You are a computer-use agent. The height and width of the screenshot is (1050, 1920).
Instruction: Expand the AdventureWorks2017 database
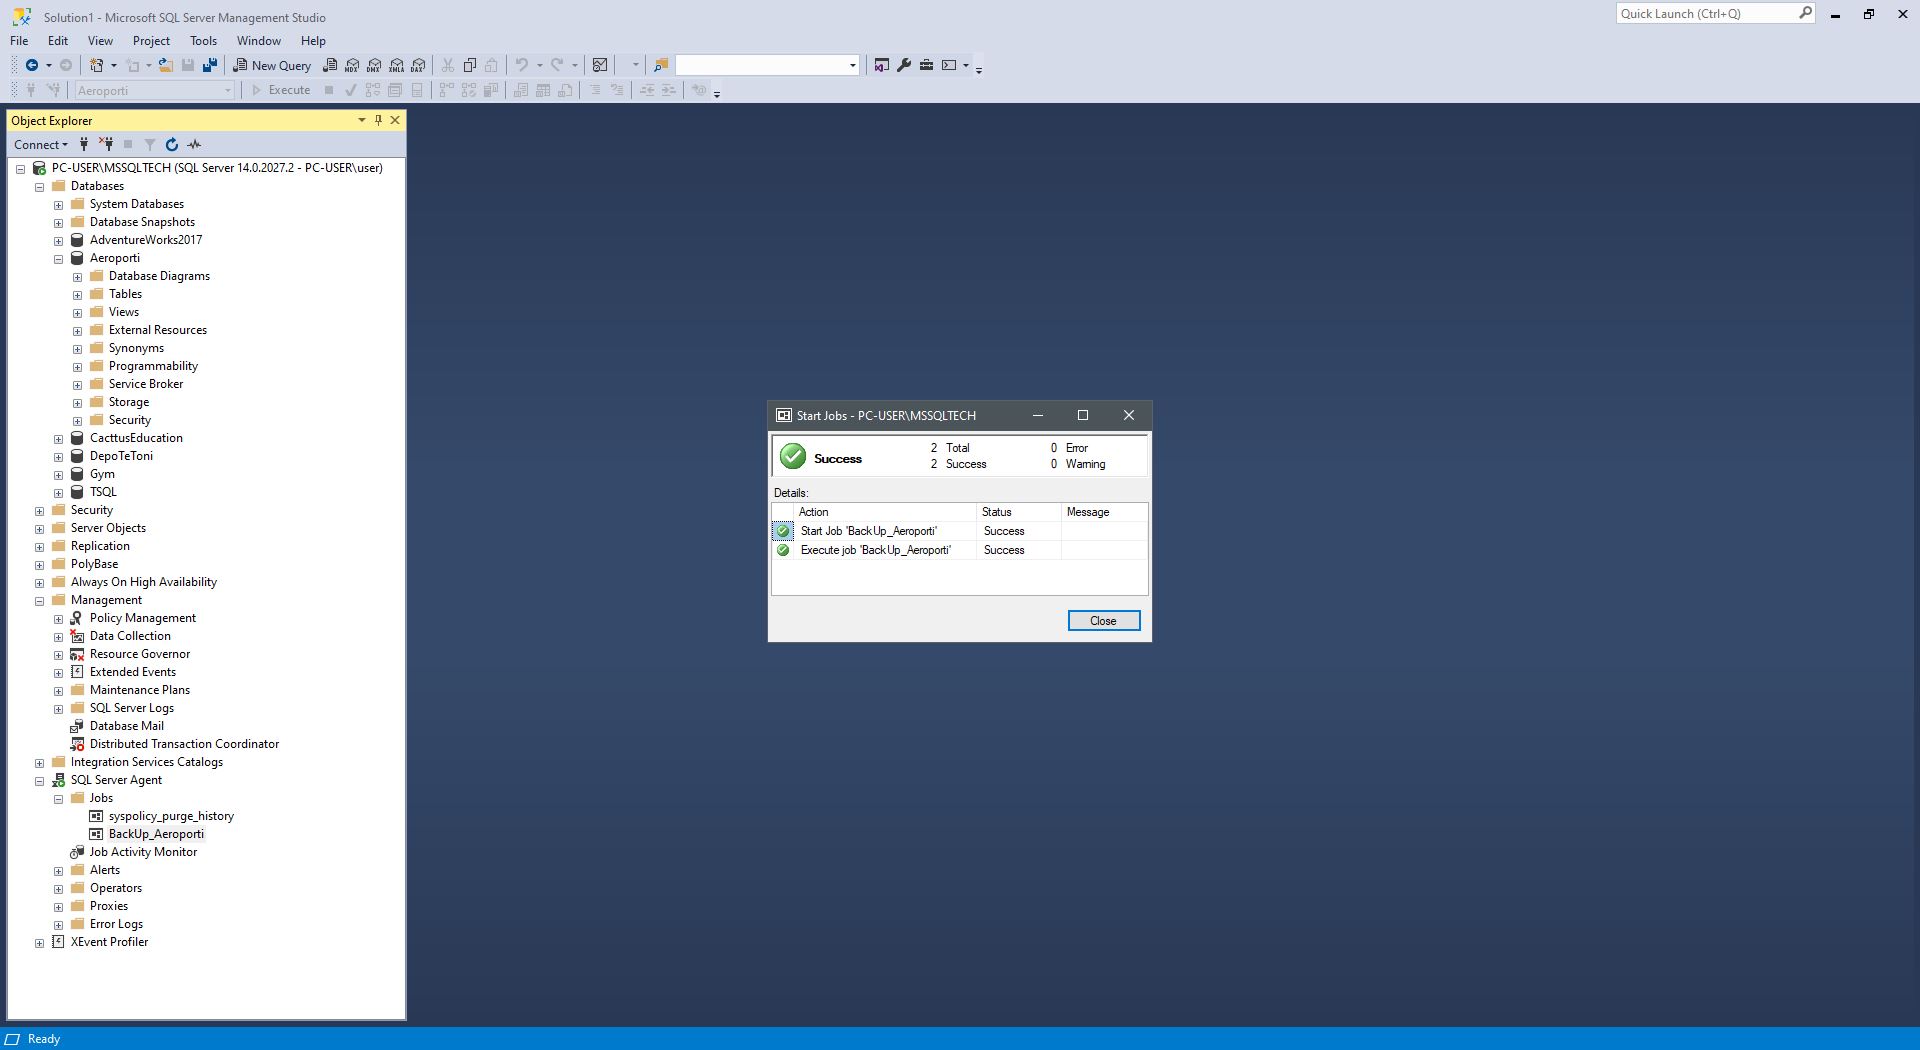(58, 241)
